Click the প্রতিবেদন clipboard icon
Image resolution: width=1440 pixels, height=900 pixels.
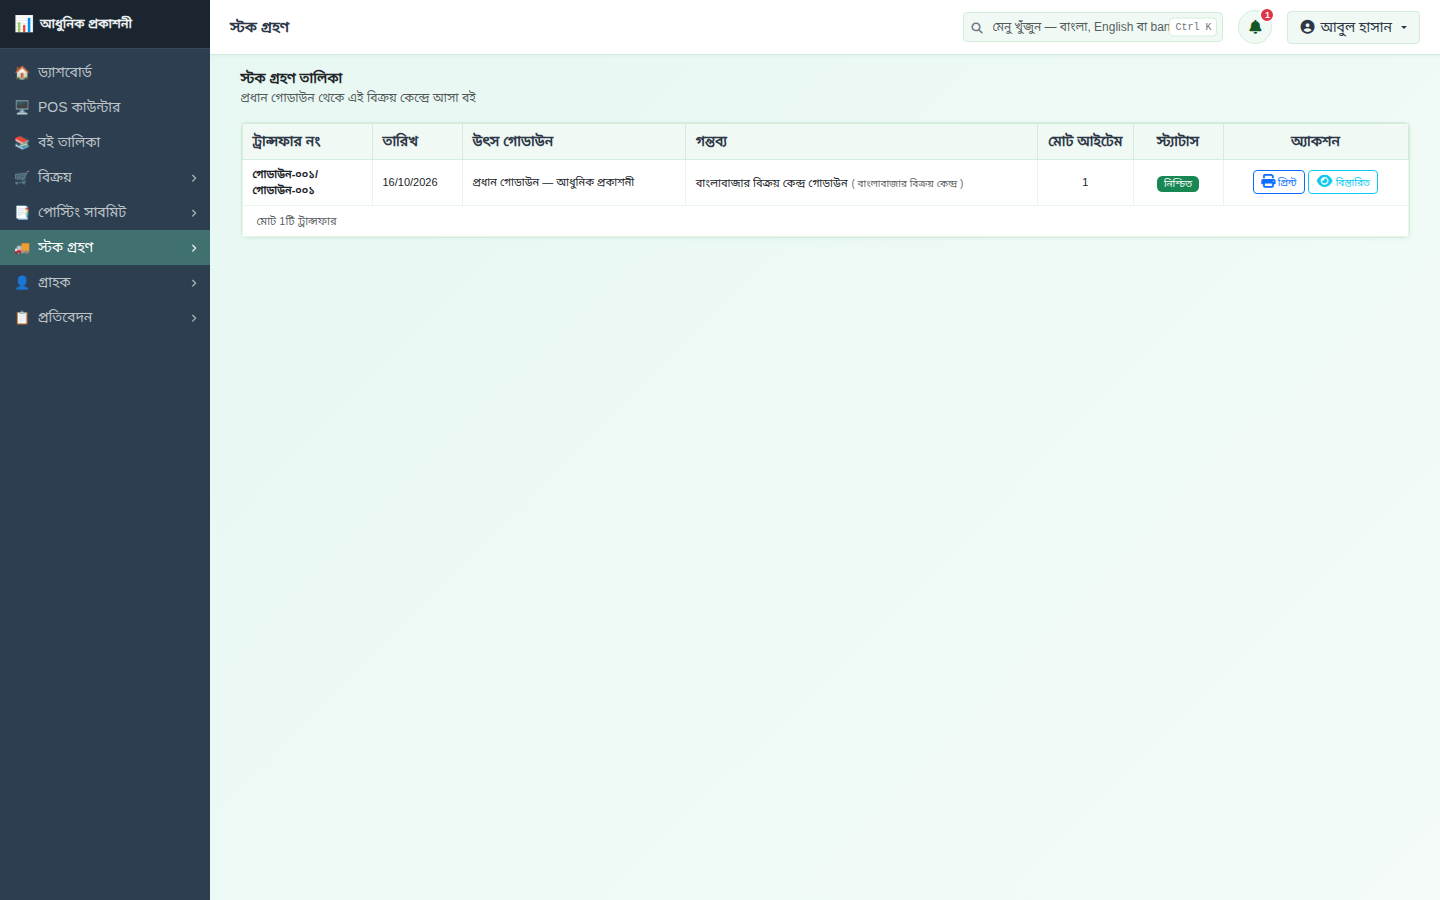tap(22, 317)
